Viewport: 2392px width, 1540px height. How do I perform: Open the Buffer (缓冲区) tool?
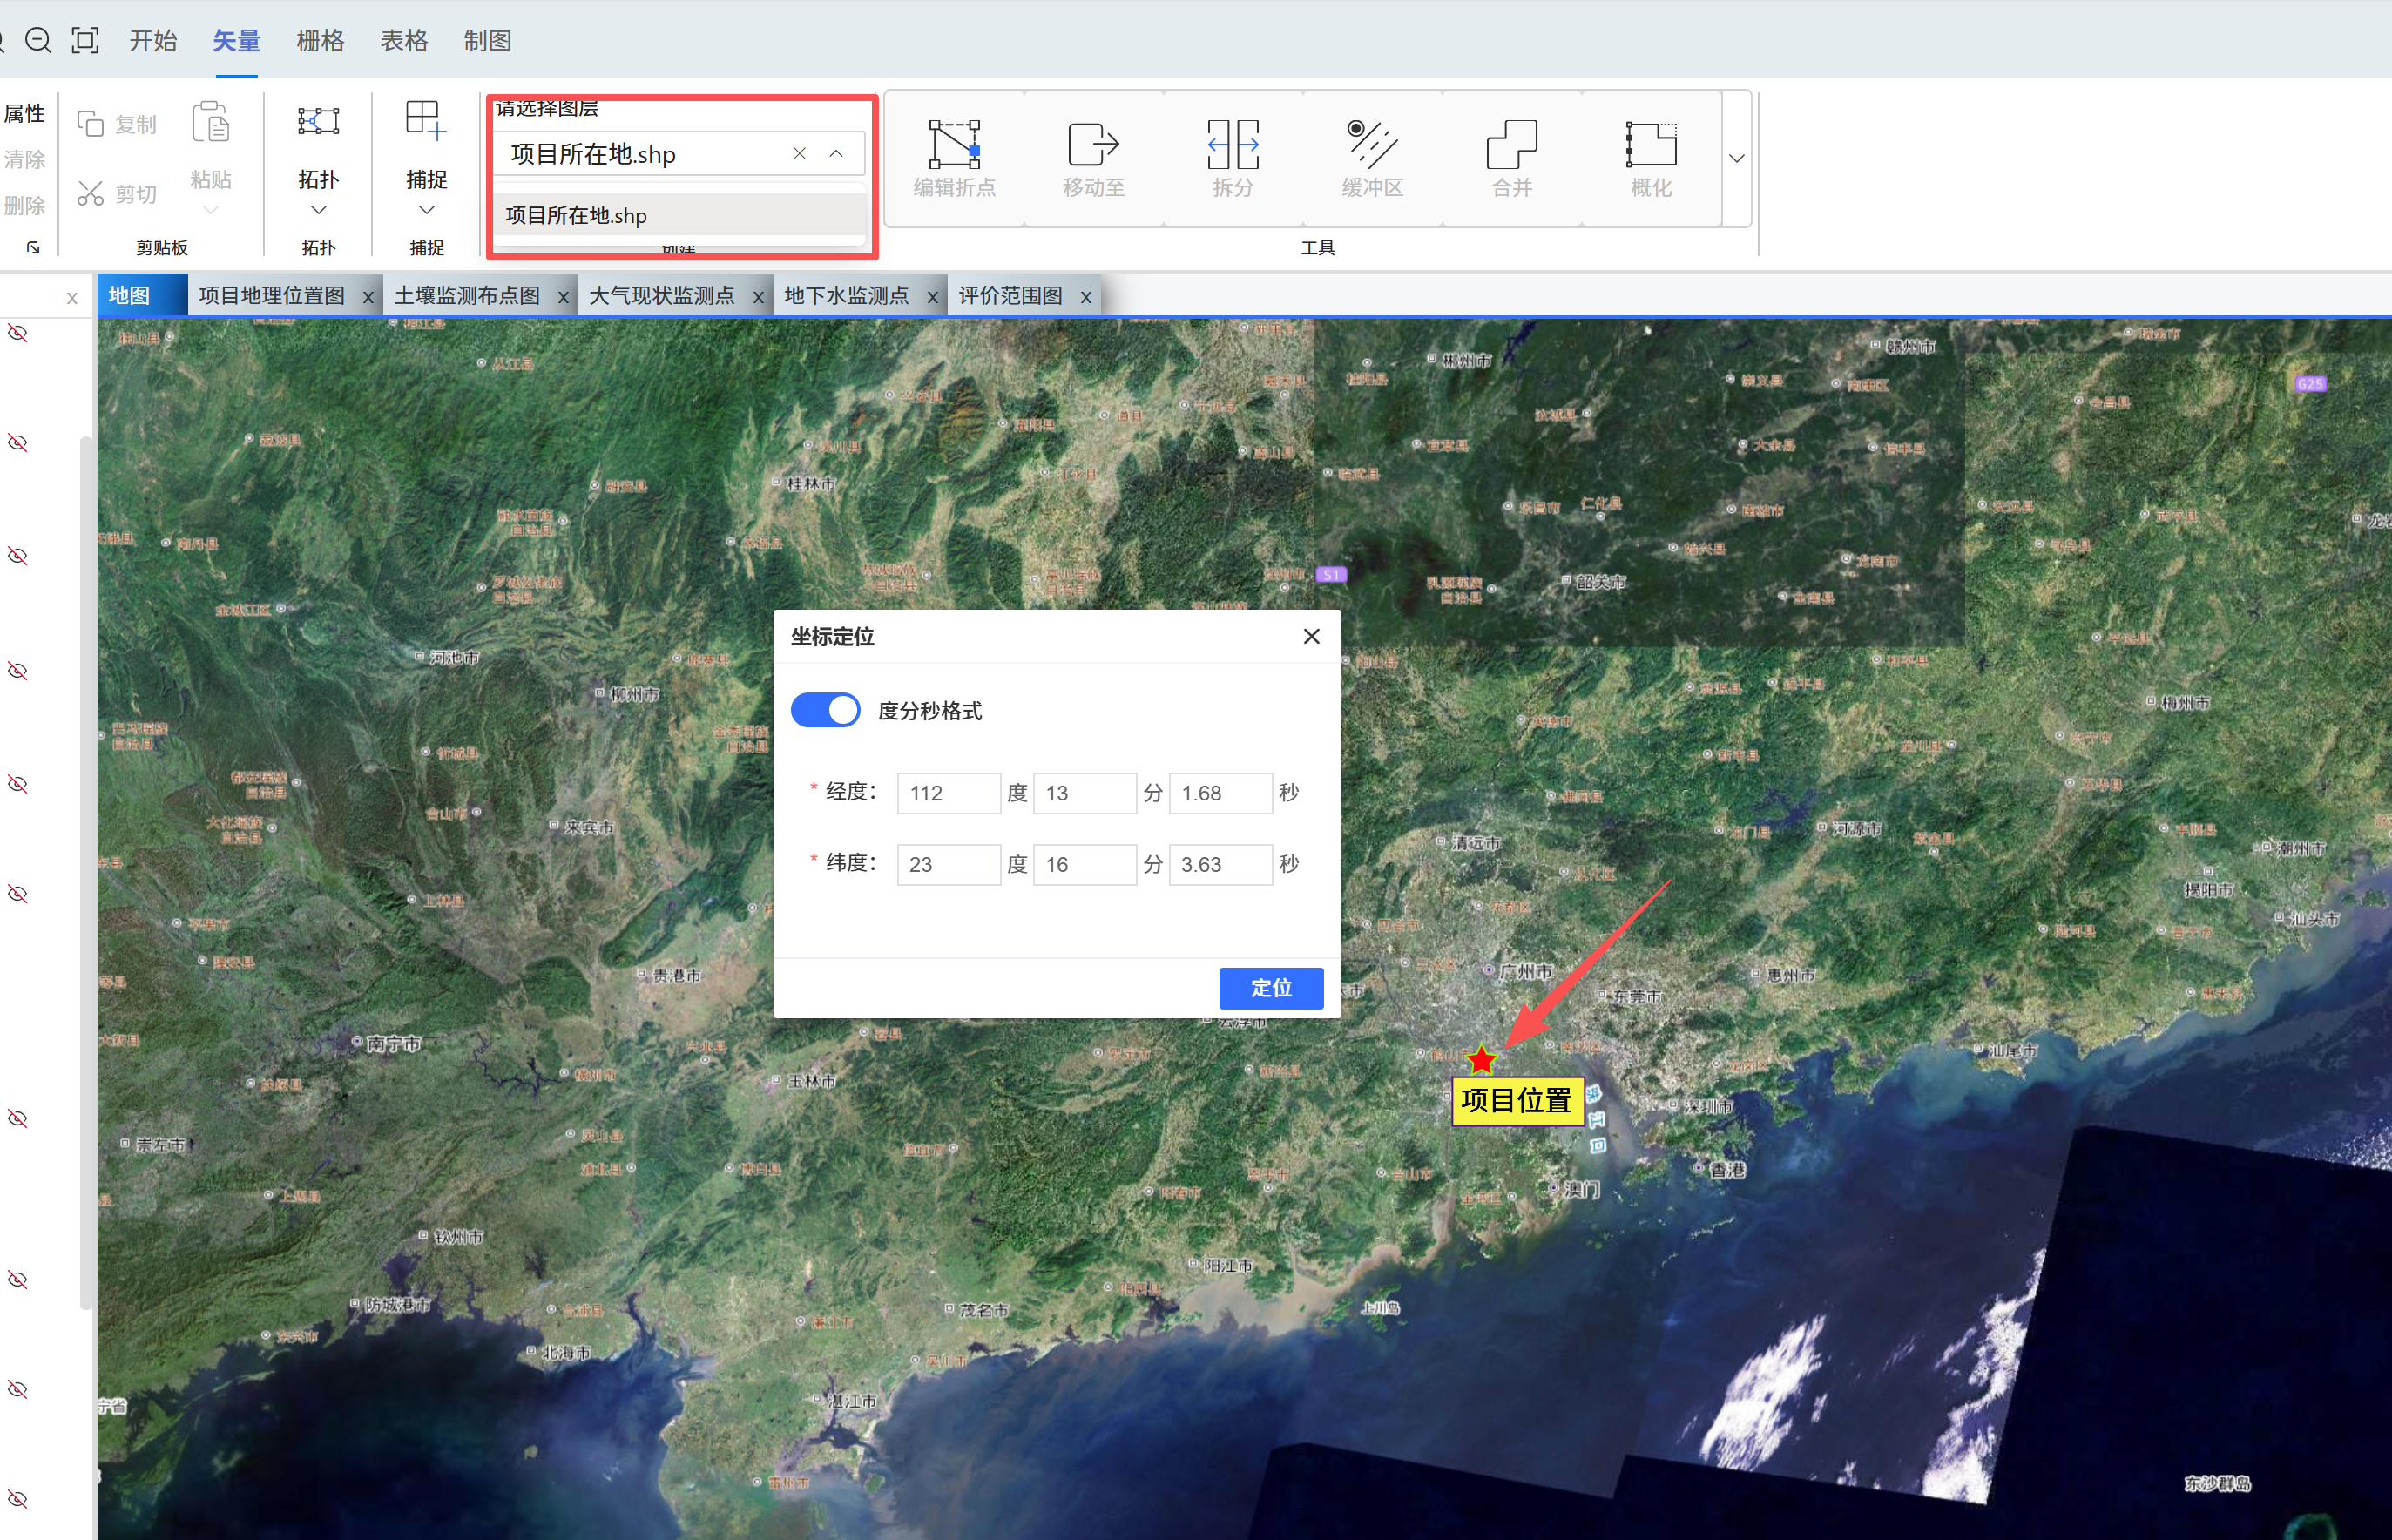click(1372, 146)
